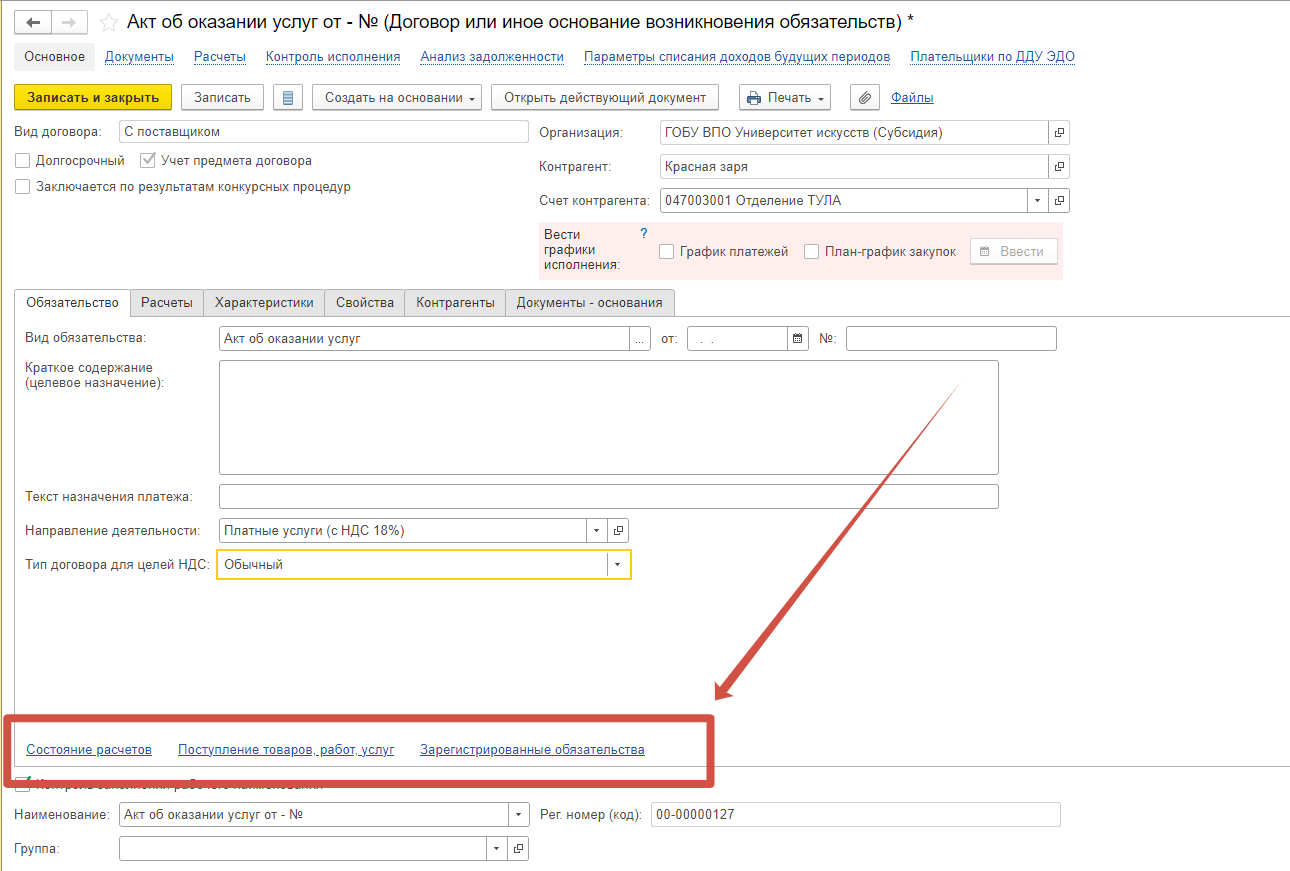The width and height of the screenshot is (1290, 871).
Task: Focus Текст назначения платежа field
Action: click(x=608, y=496)
